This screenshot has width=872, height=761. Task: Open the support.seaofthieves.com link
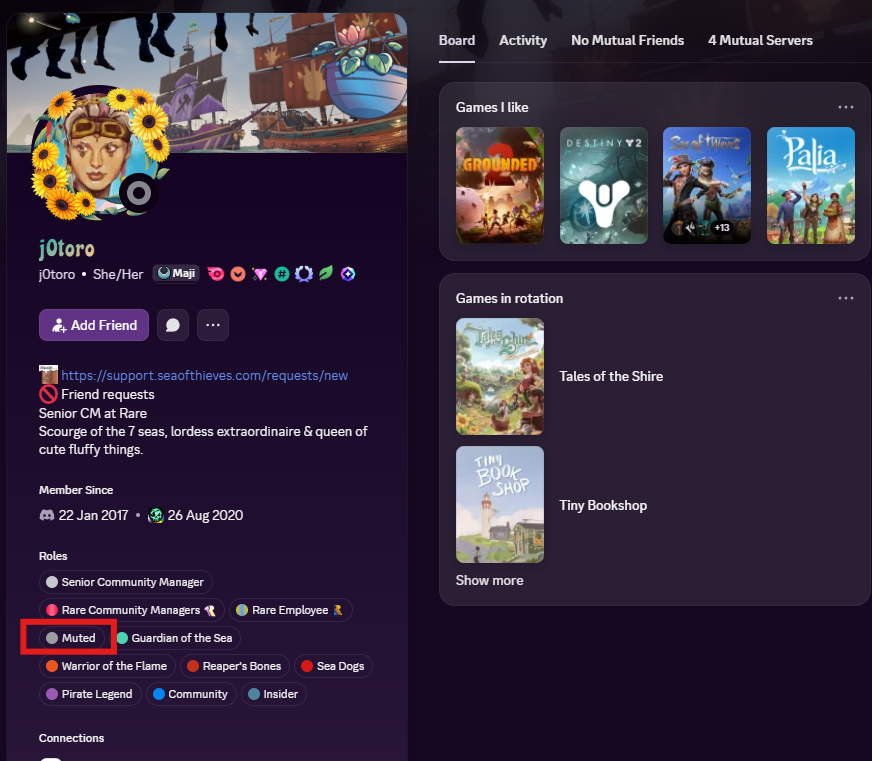pos(205,375)
